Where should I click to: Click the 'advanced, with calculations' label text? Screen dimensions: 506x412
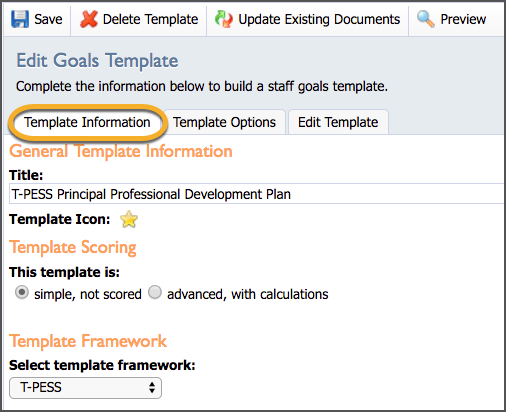[248, 294]
